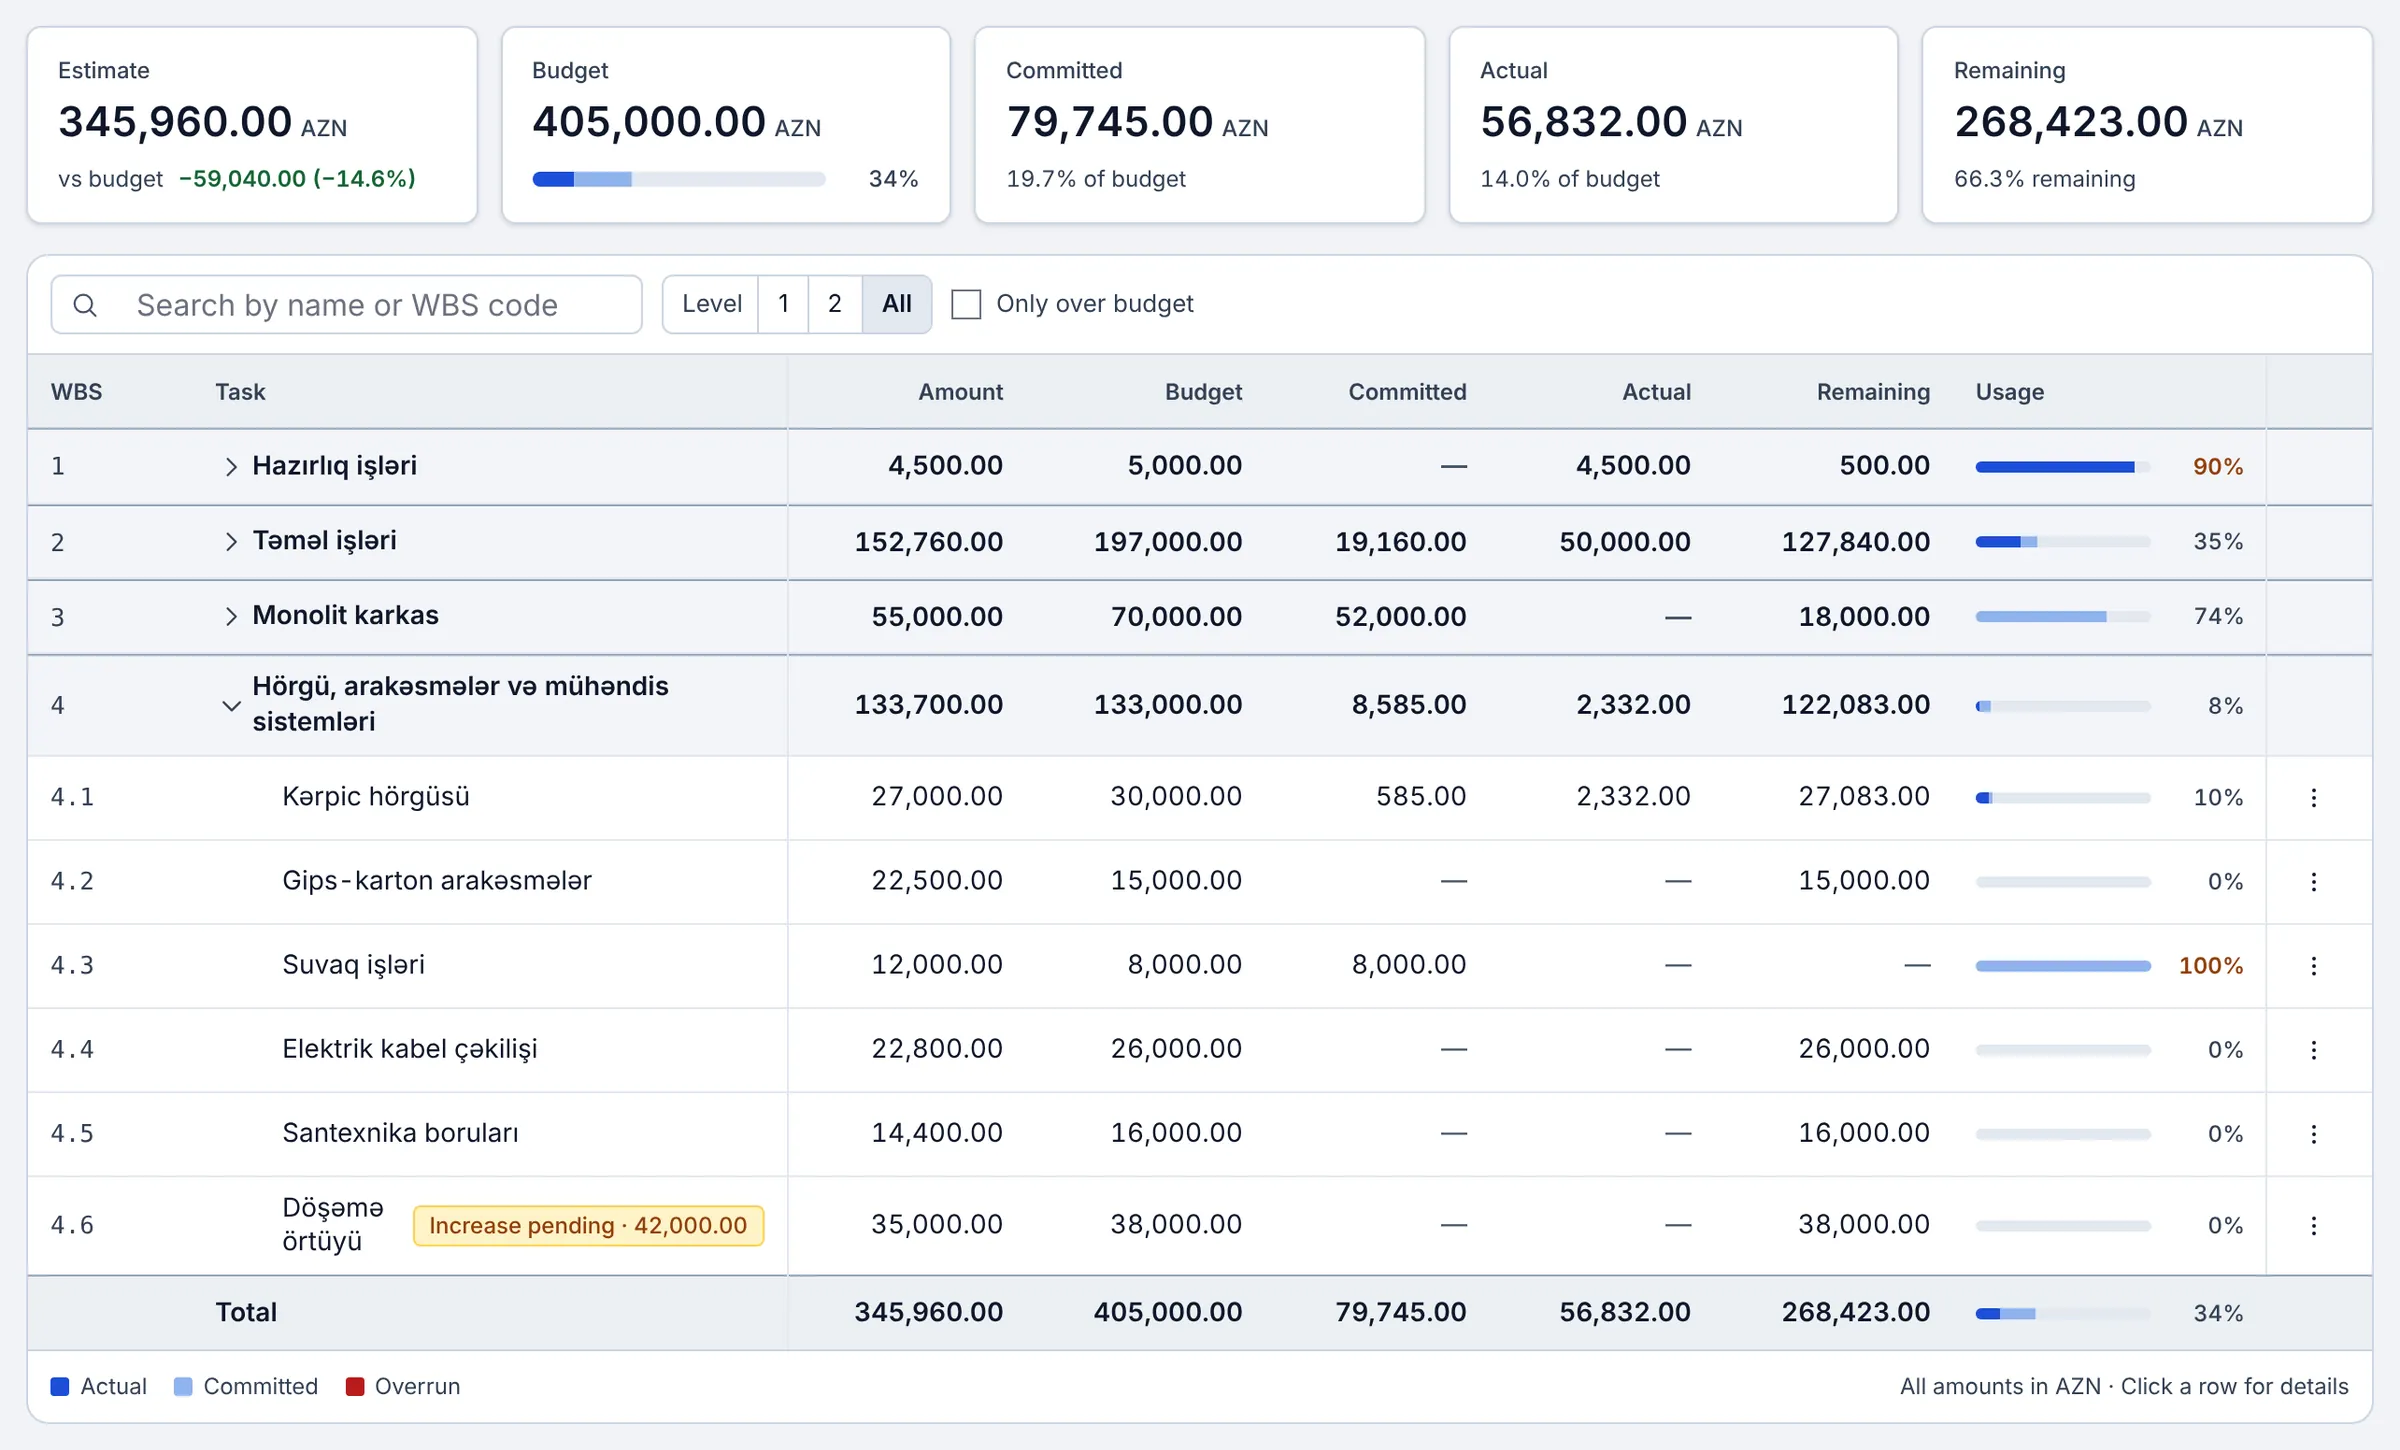Screen dimensions: 2400x1450
Task: Expand the Monolit karkas row
Action: click(231, 616)
